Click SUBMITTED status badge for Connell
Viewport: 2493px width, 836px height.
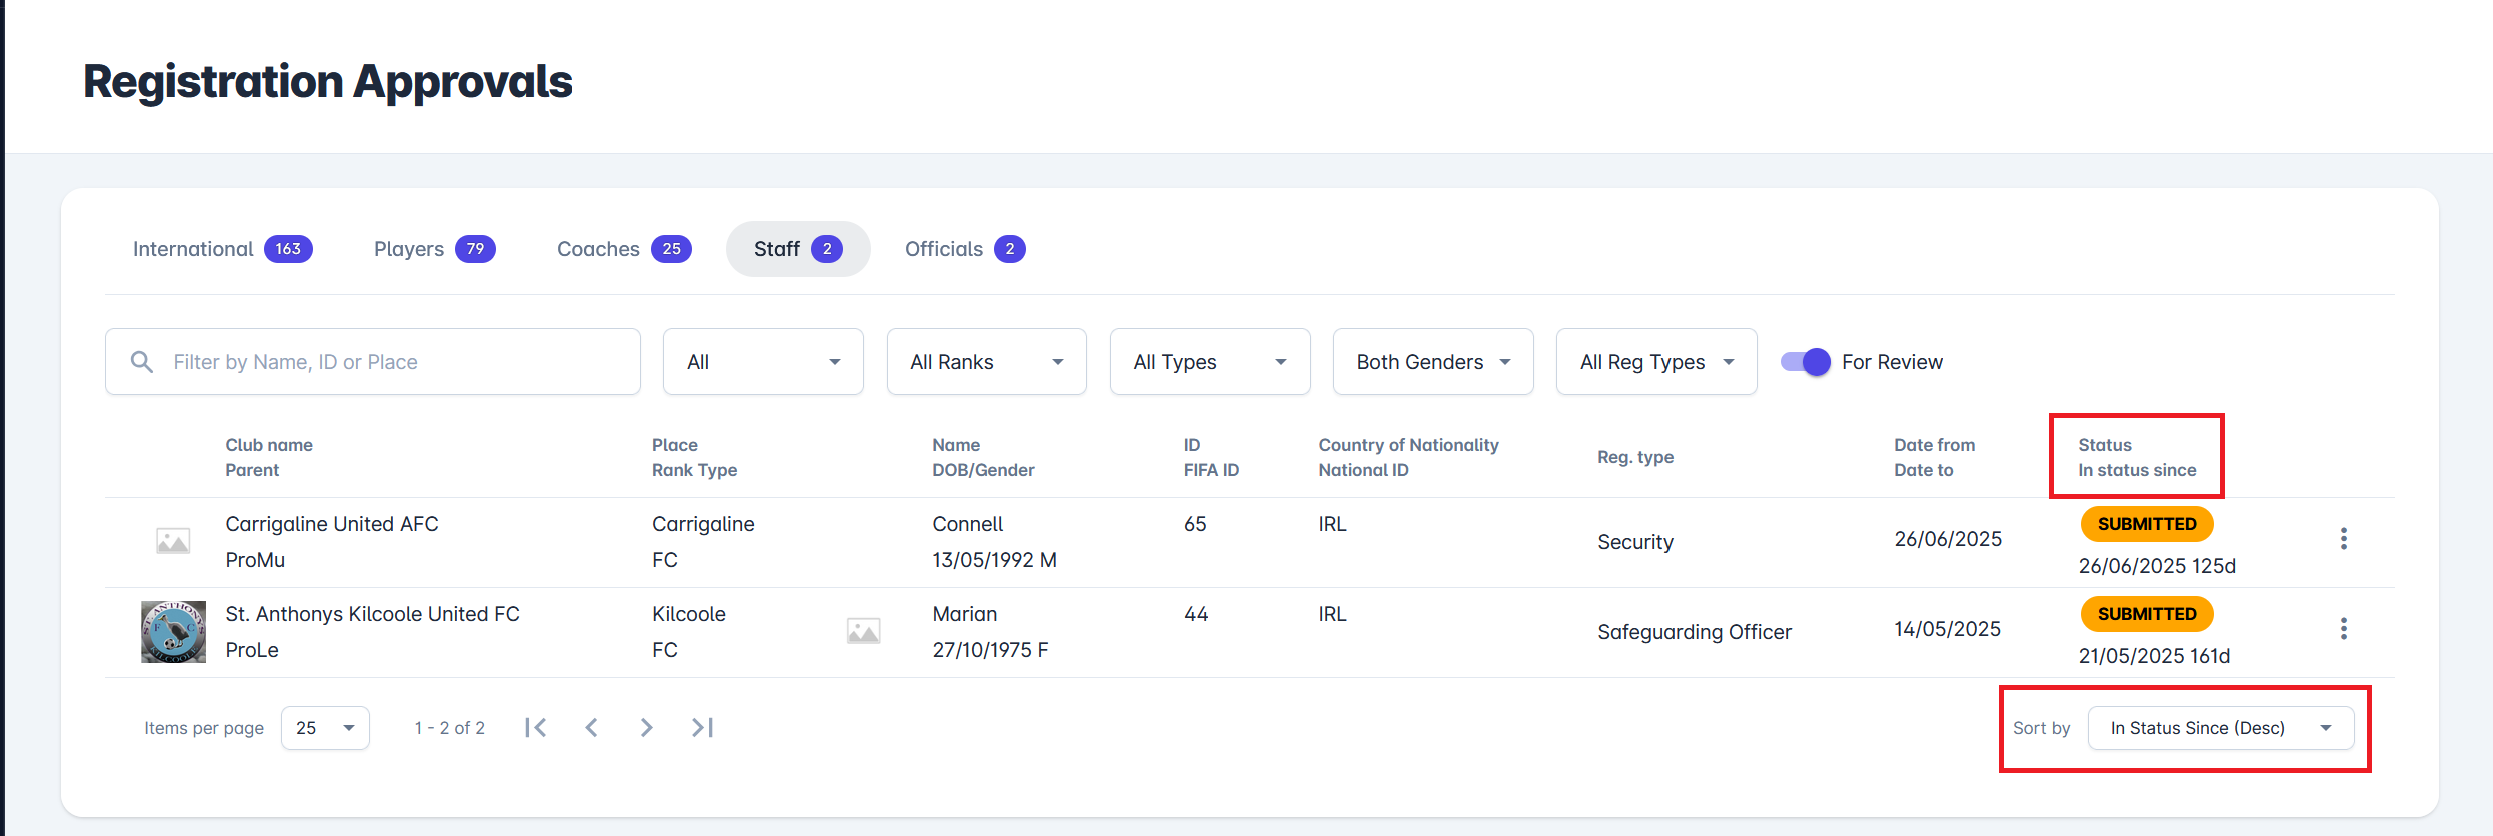[x=2146, y=524]
